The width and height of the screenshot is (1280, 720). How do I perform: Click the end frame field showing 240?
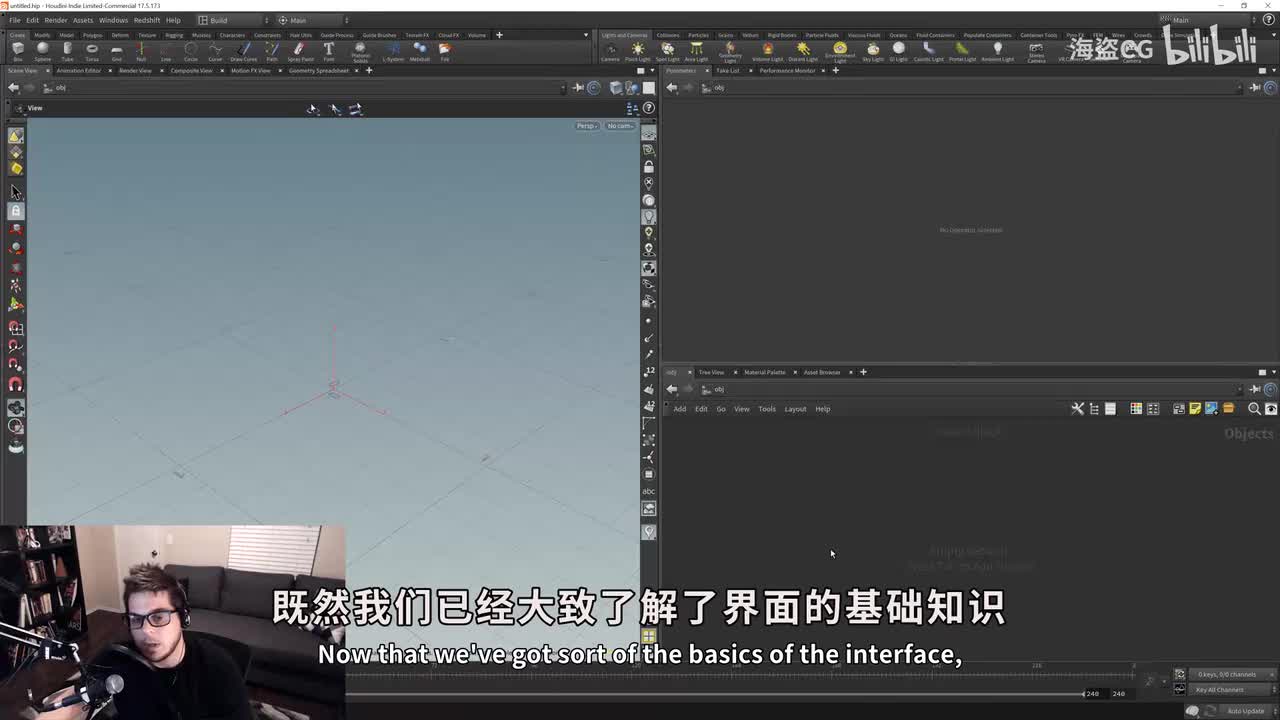point(1119,693)
